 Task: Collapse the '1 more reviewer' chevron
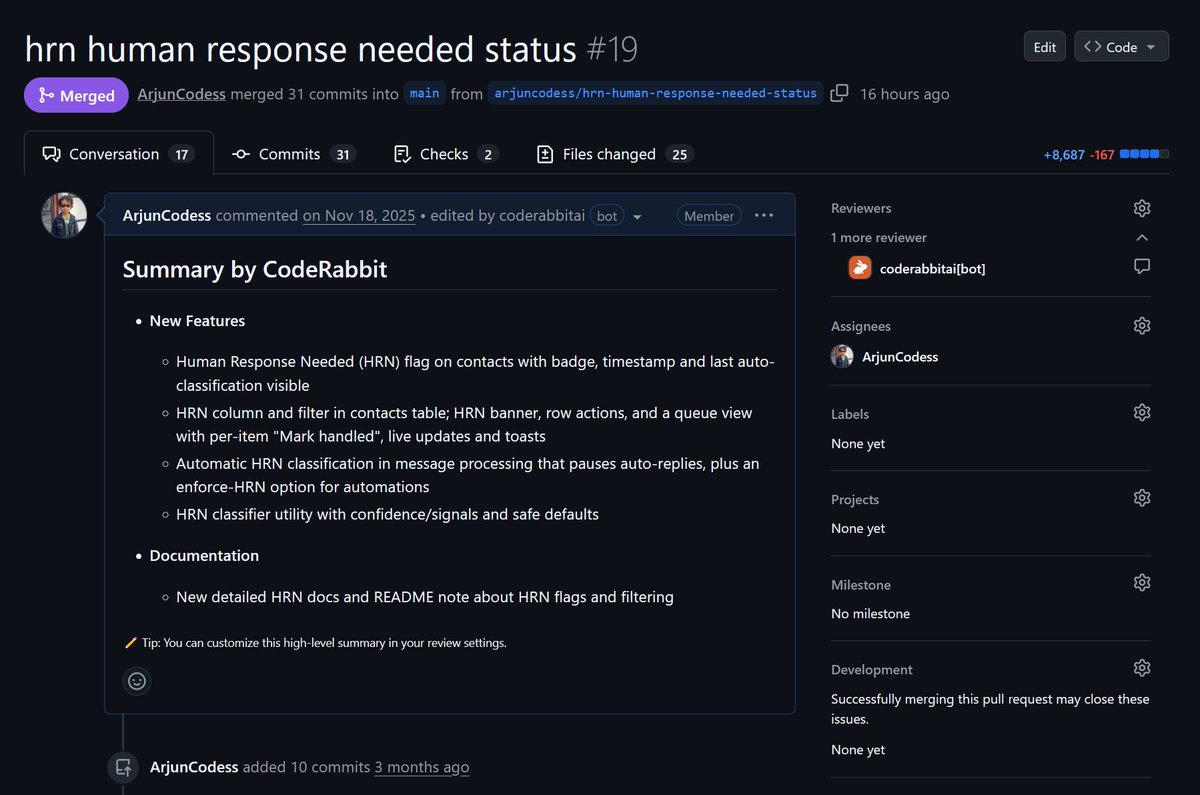(1142, 238)
